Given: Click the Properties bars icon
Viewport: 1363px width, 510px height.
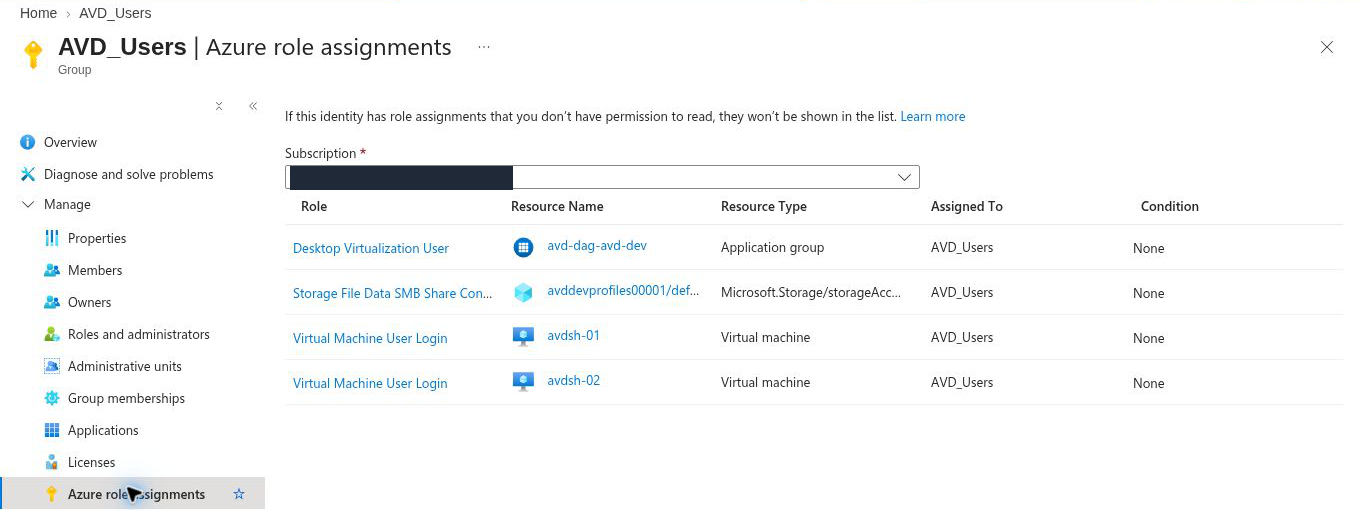Looking at the screenshot, I should point(52,238).
